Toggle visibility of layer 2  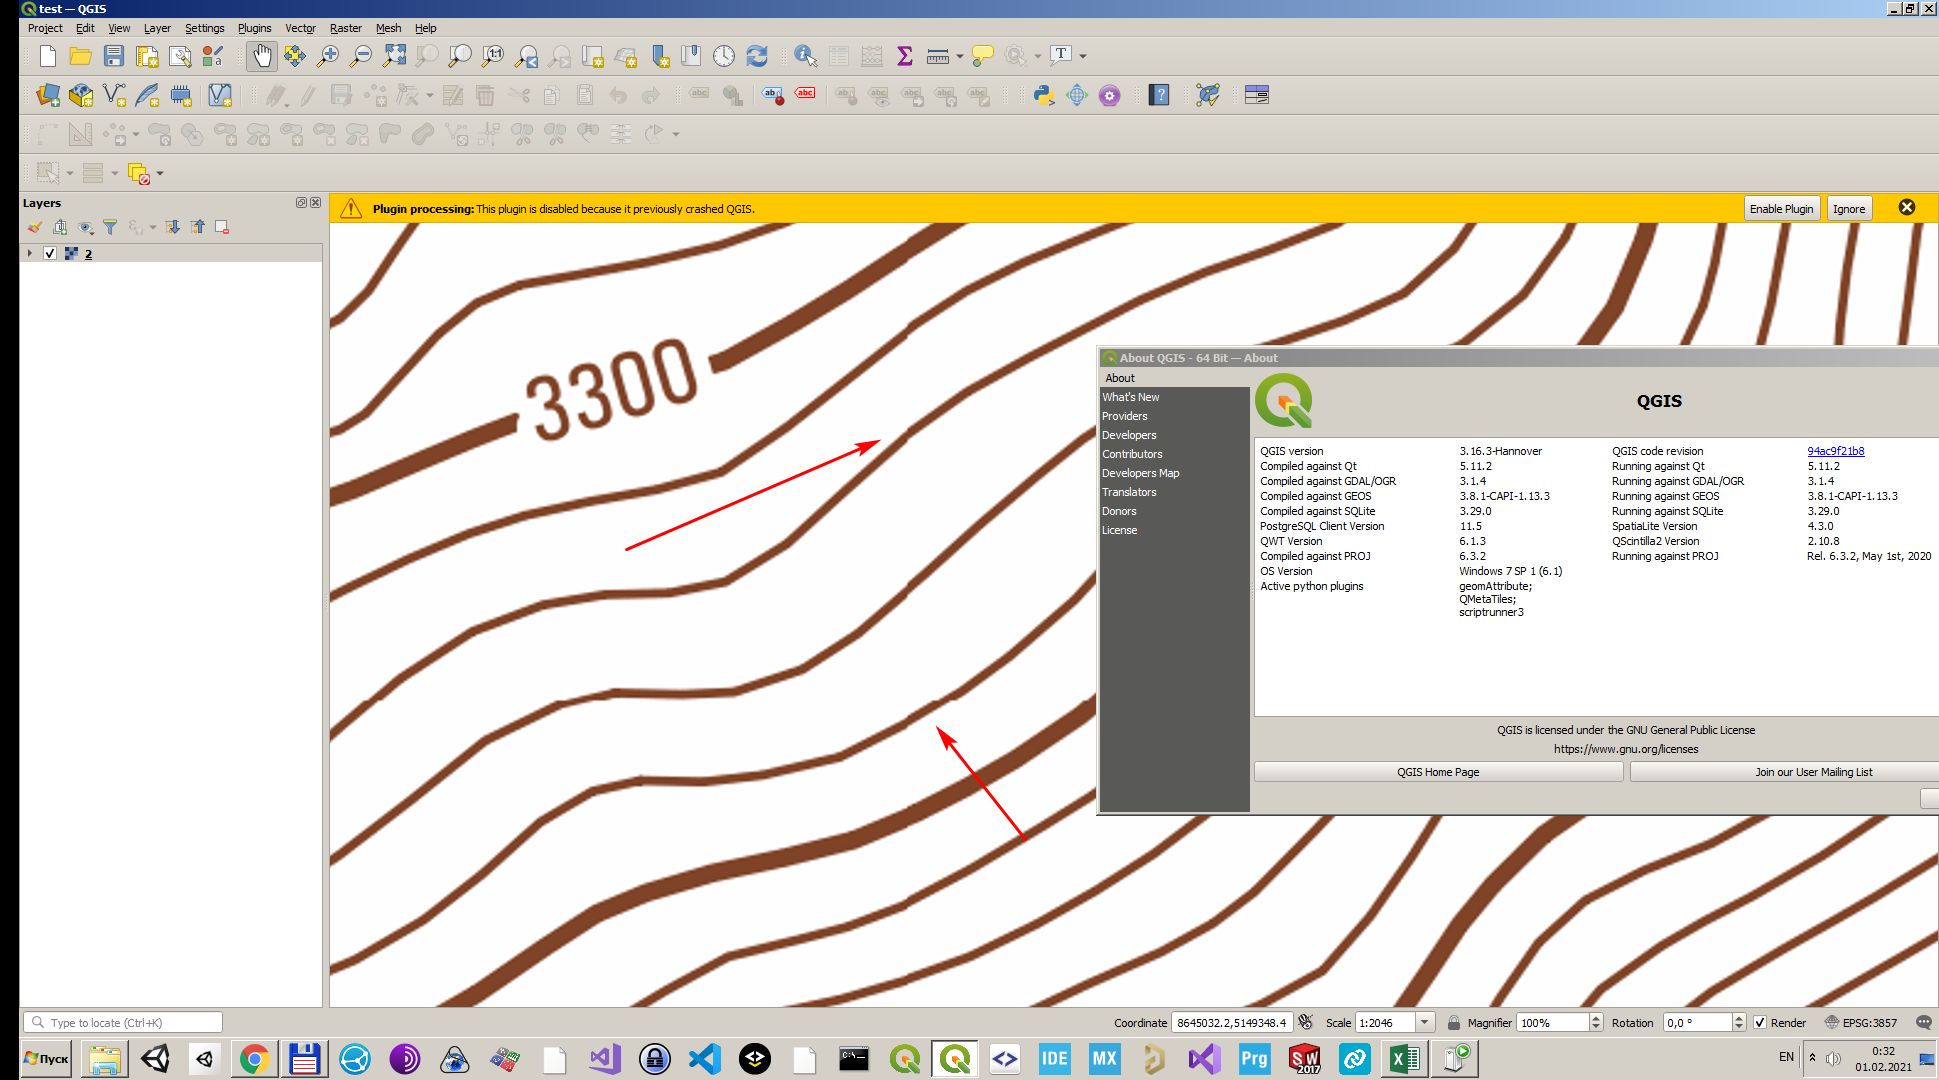tap(49, 253)
